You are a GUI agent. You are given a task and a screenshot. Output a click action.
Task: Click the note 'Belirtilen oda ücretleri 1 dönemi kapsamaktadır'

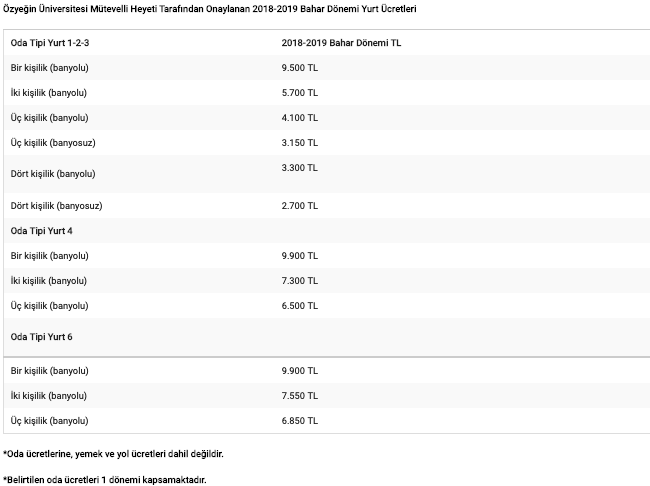[x=104, y=480]
